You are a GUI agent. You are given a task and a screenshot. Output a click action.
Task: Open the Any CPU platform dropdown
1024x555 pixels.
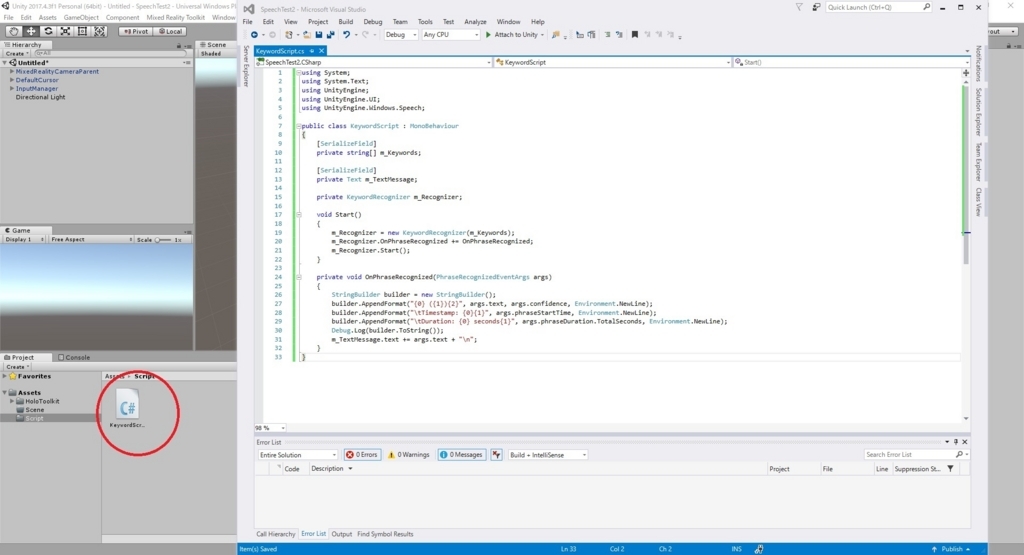coord(451,35)
